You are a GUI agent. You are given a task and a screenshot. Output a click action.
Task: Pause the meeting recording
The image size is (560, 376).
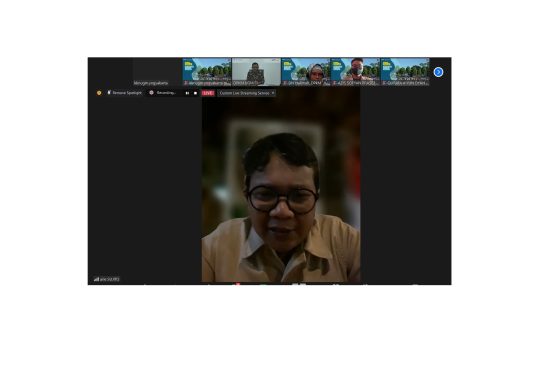[x=187, y=93]
